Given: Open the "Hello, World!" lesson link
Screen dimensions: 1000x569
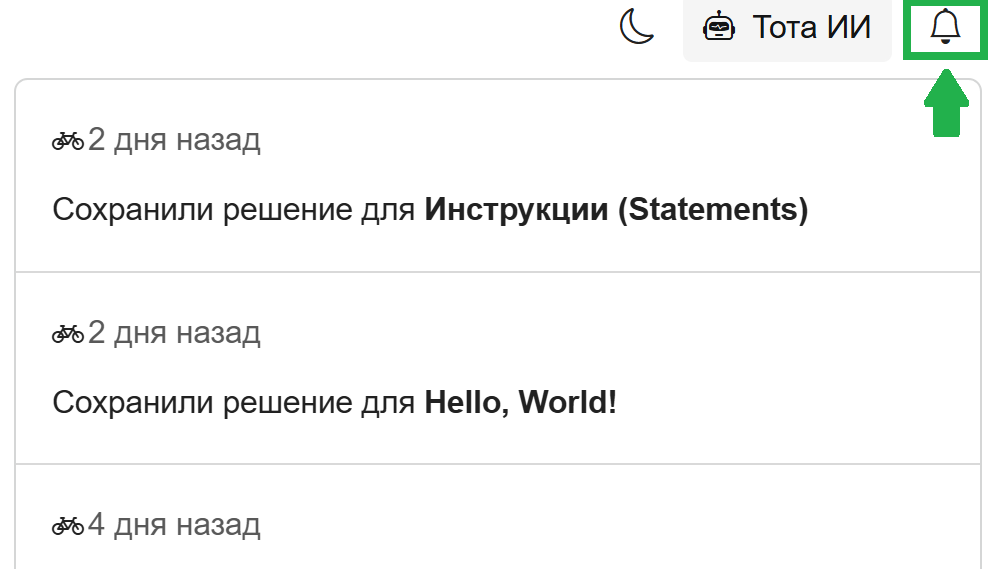Looking at the screenshot, I should tap(521, 403).
